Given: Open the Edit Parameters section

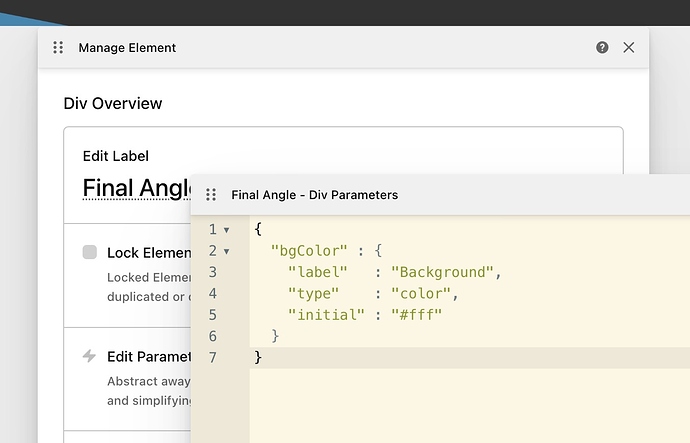Looking at the screenshot, I should (x=149, y=357).
